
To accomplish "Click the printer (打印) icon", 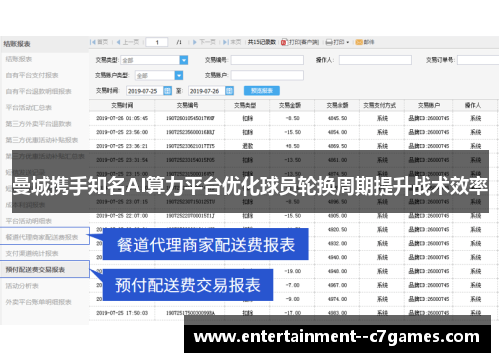I will (x=329, y=42).
